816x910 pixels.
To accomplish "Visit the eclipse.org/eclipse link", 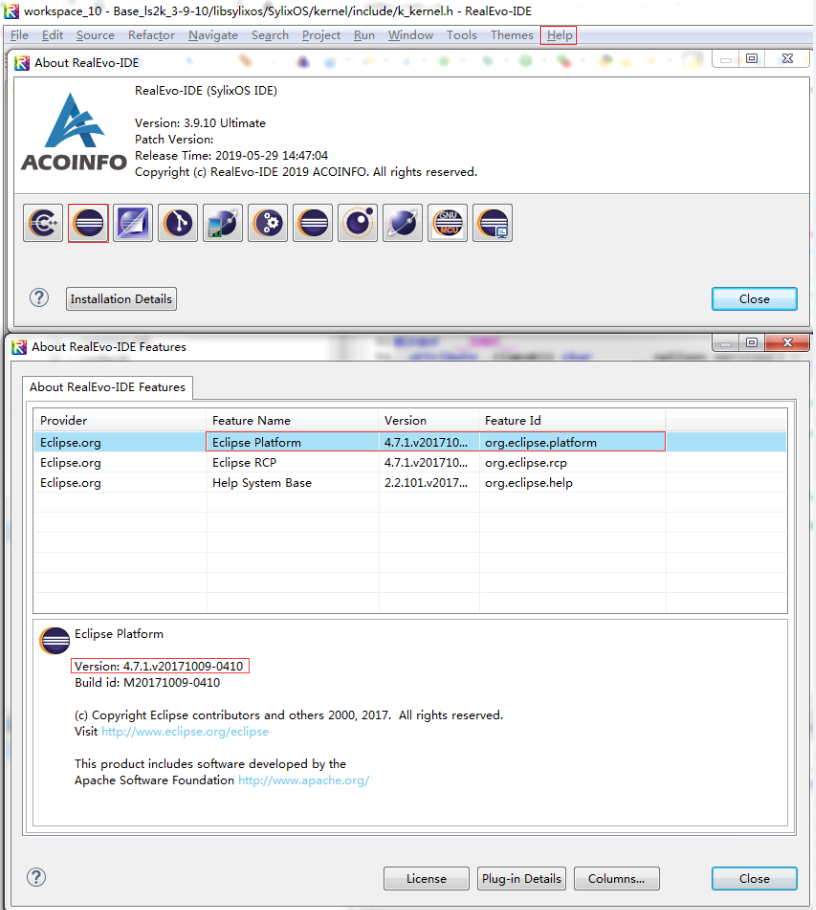I will [185, 731].
